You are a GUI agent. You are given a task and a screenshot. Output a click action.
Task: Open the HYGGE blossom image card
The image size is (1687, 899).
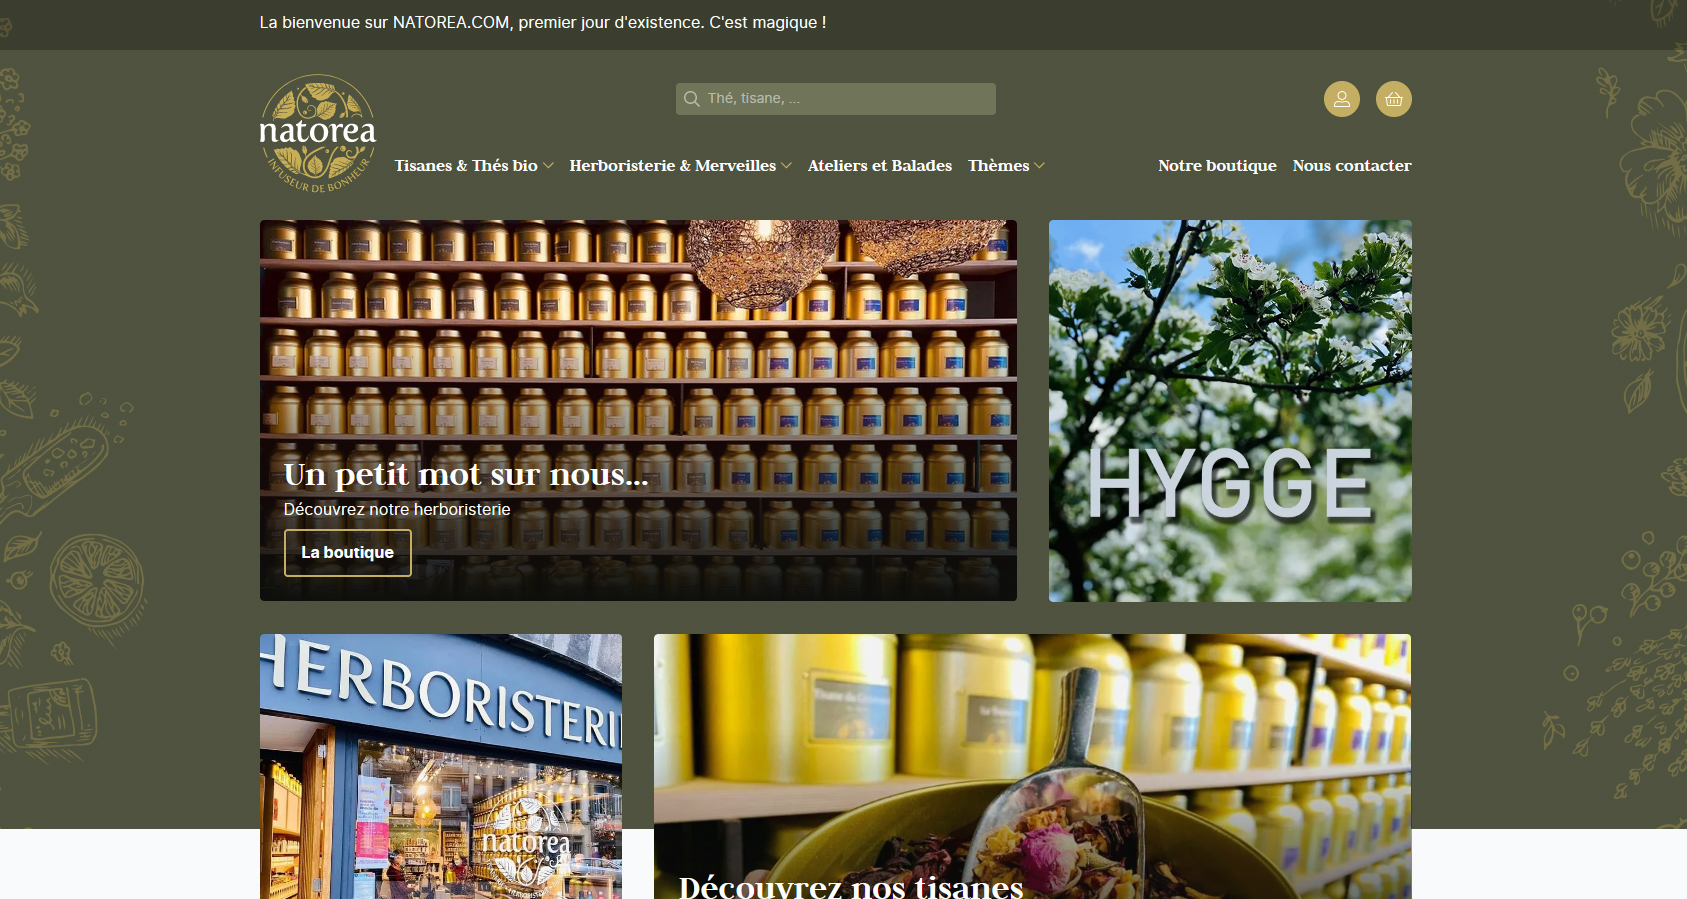pyautogui.click(x=1230, y=411)
